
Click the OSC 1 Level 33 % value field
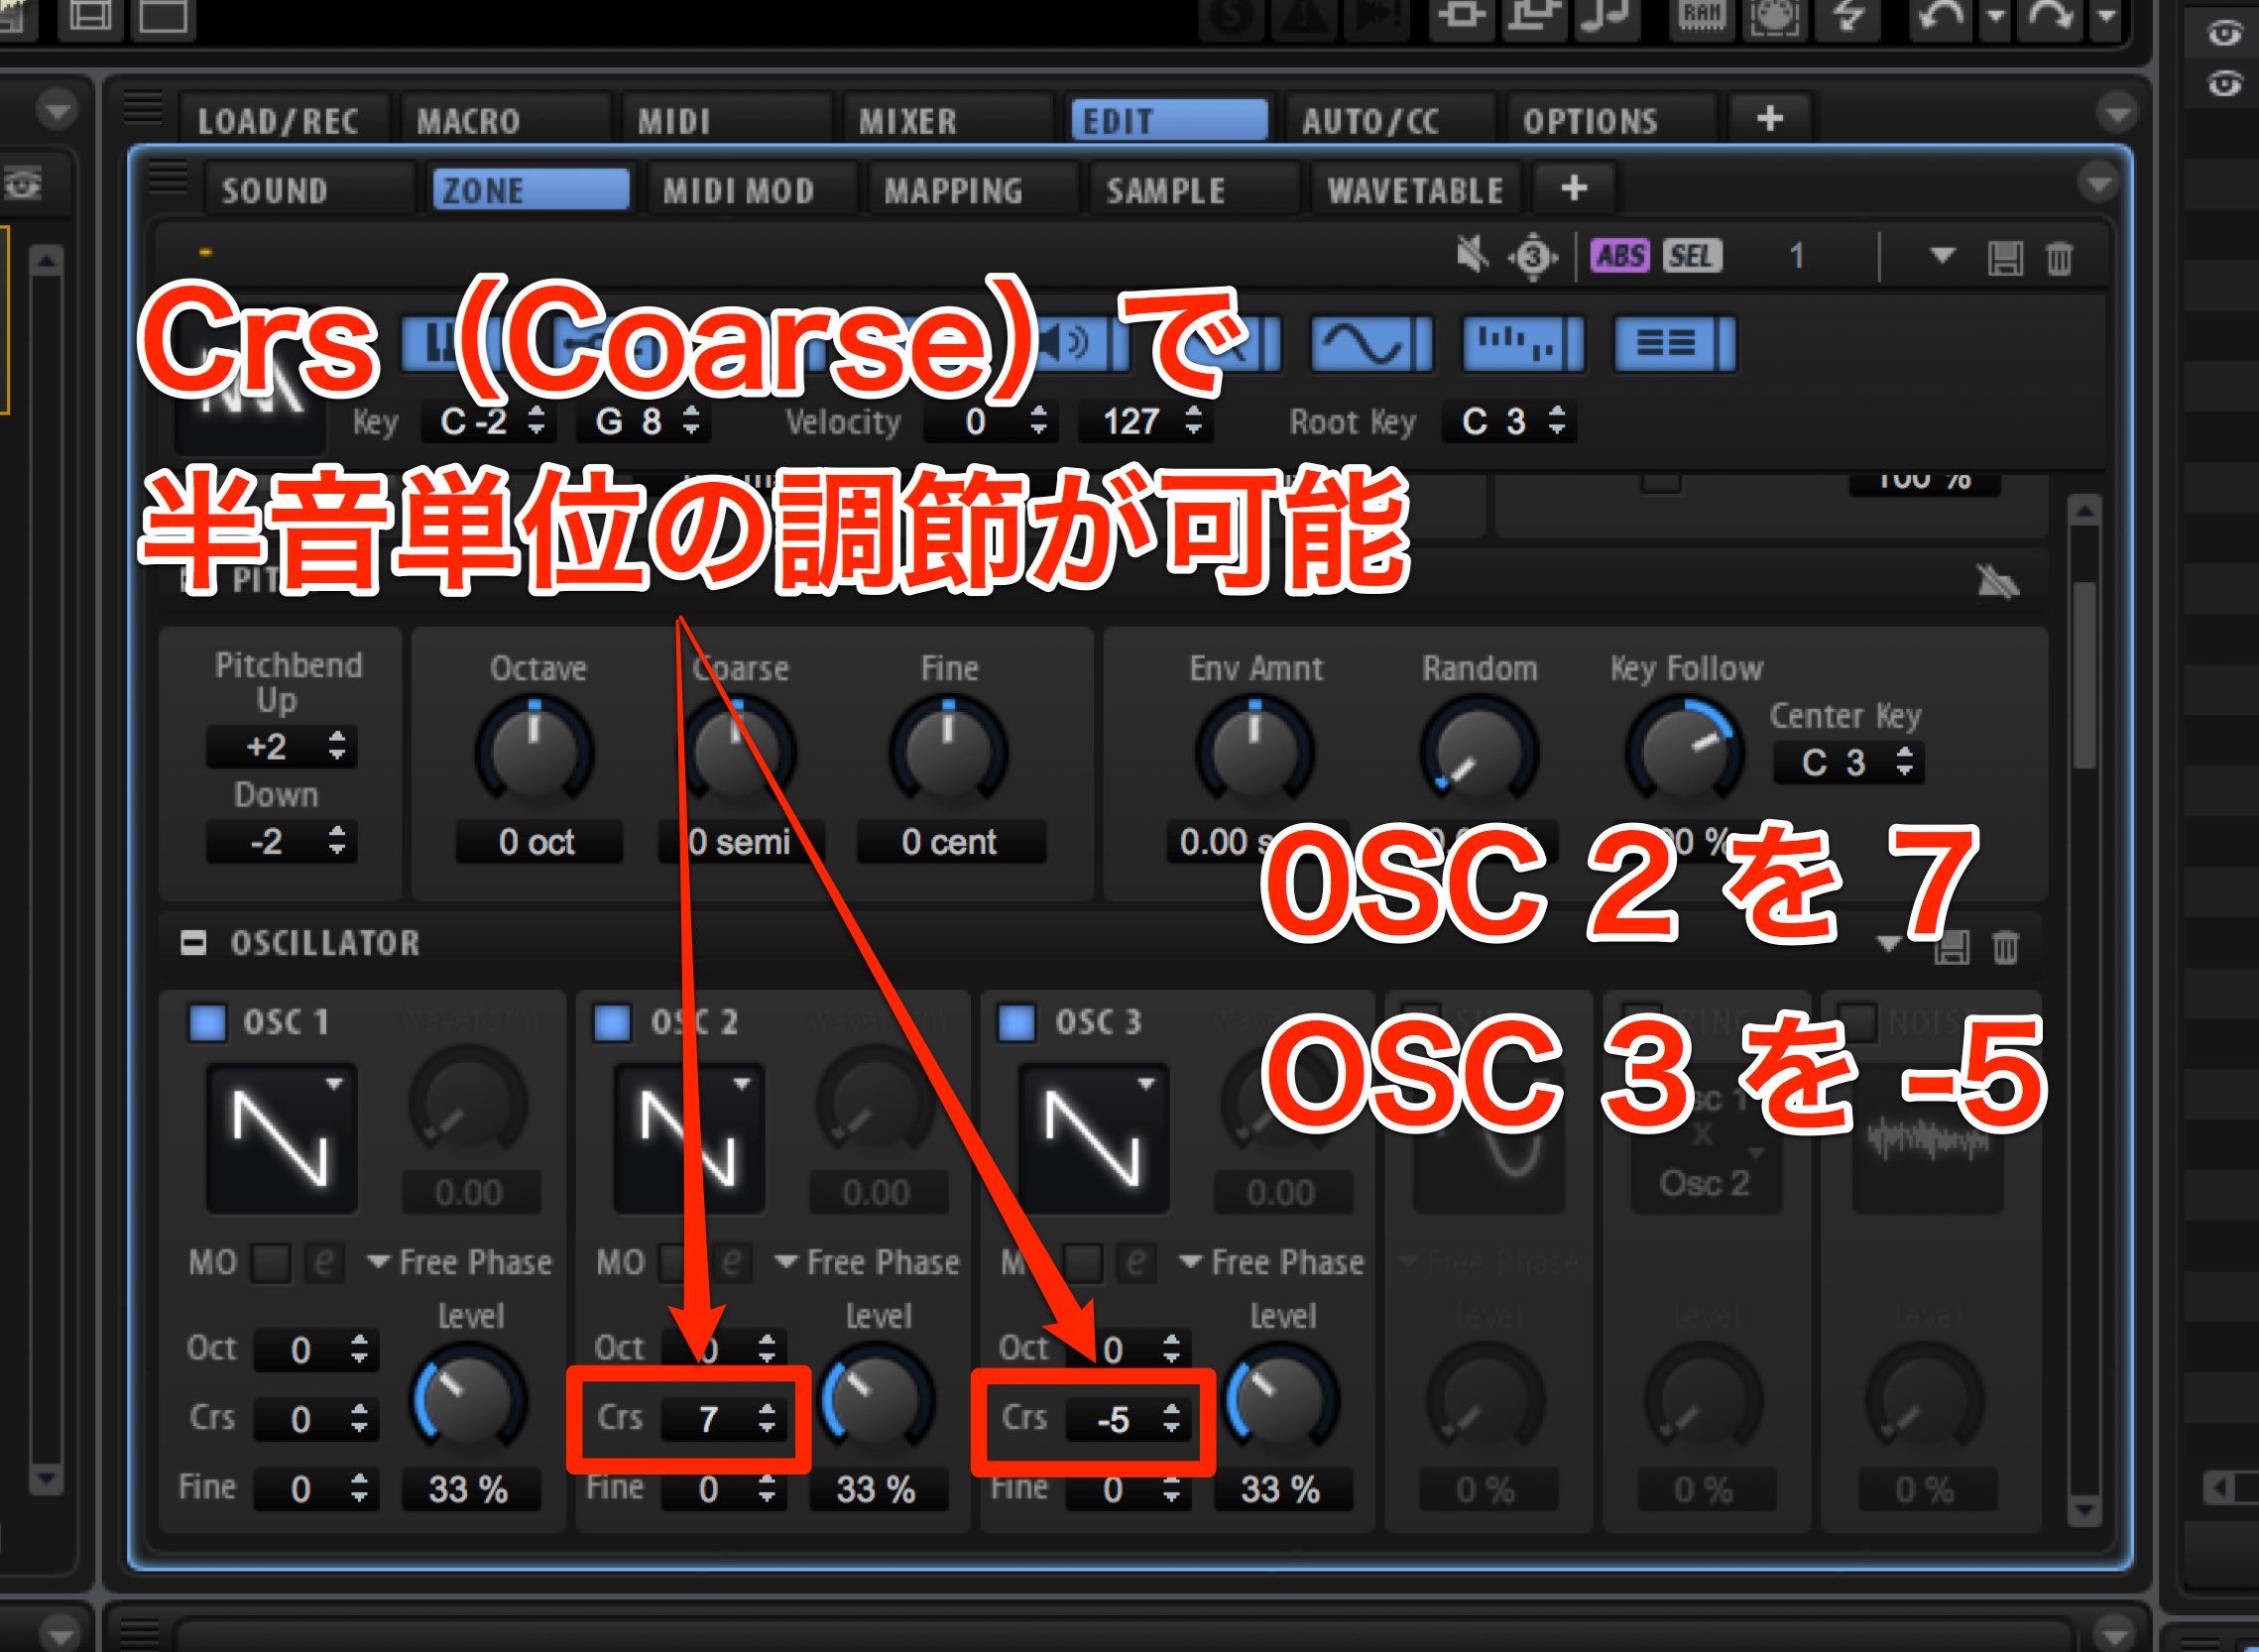click(x=470, y=1489)
